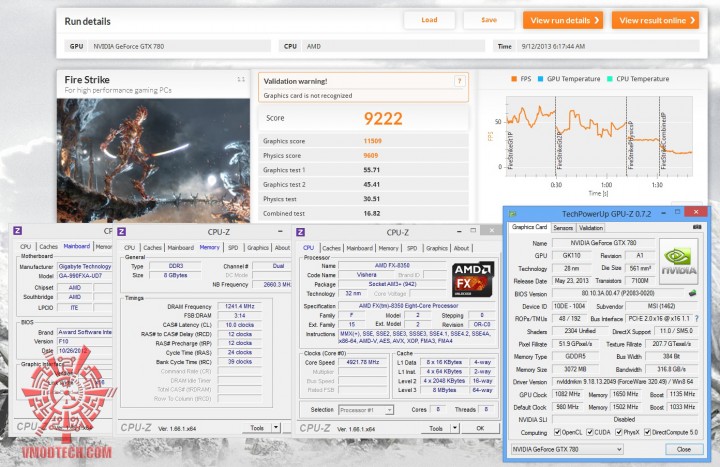Screen dimensions: 720x467
Task: Click the FPS legend orange swatch
Action: [514, 79]
